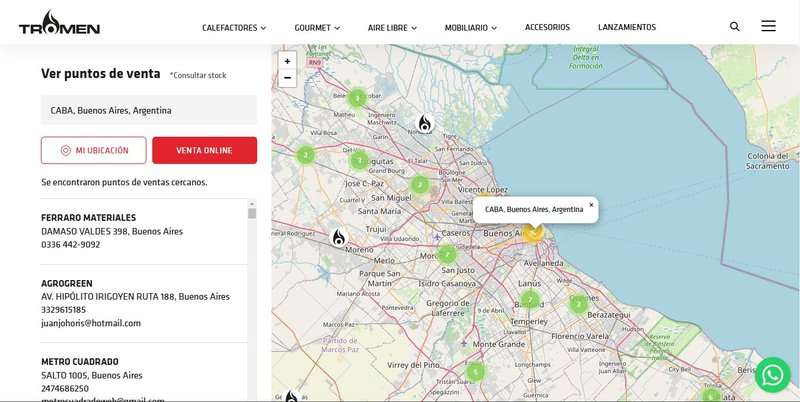Click the results list scrollbar thumb
The width and height of the screenshot is (800, 402).
click(x=252, y=214)
